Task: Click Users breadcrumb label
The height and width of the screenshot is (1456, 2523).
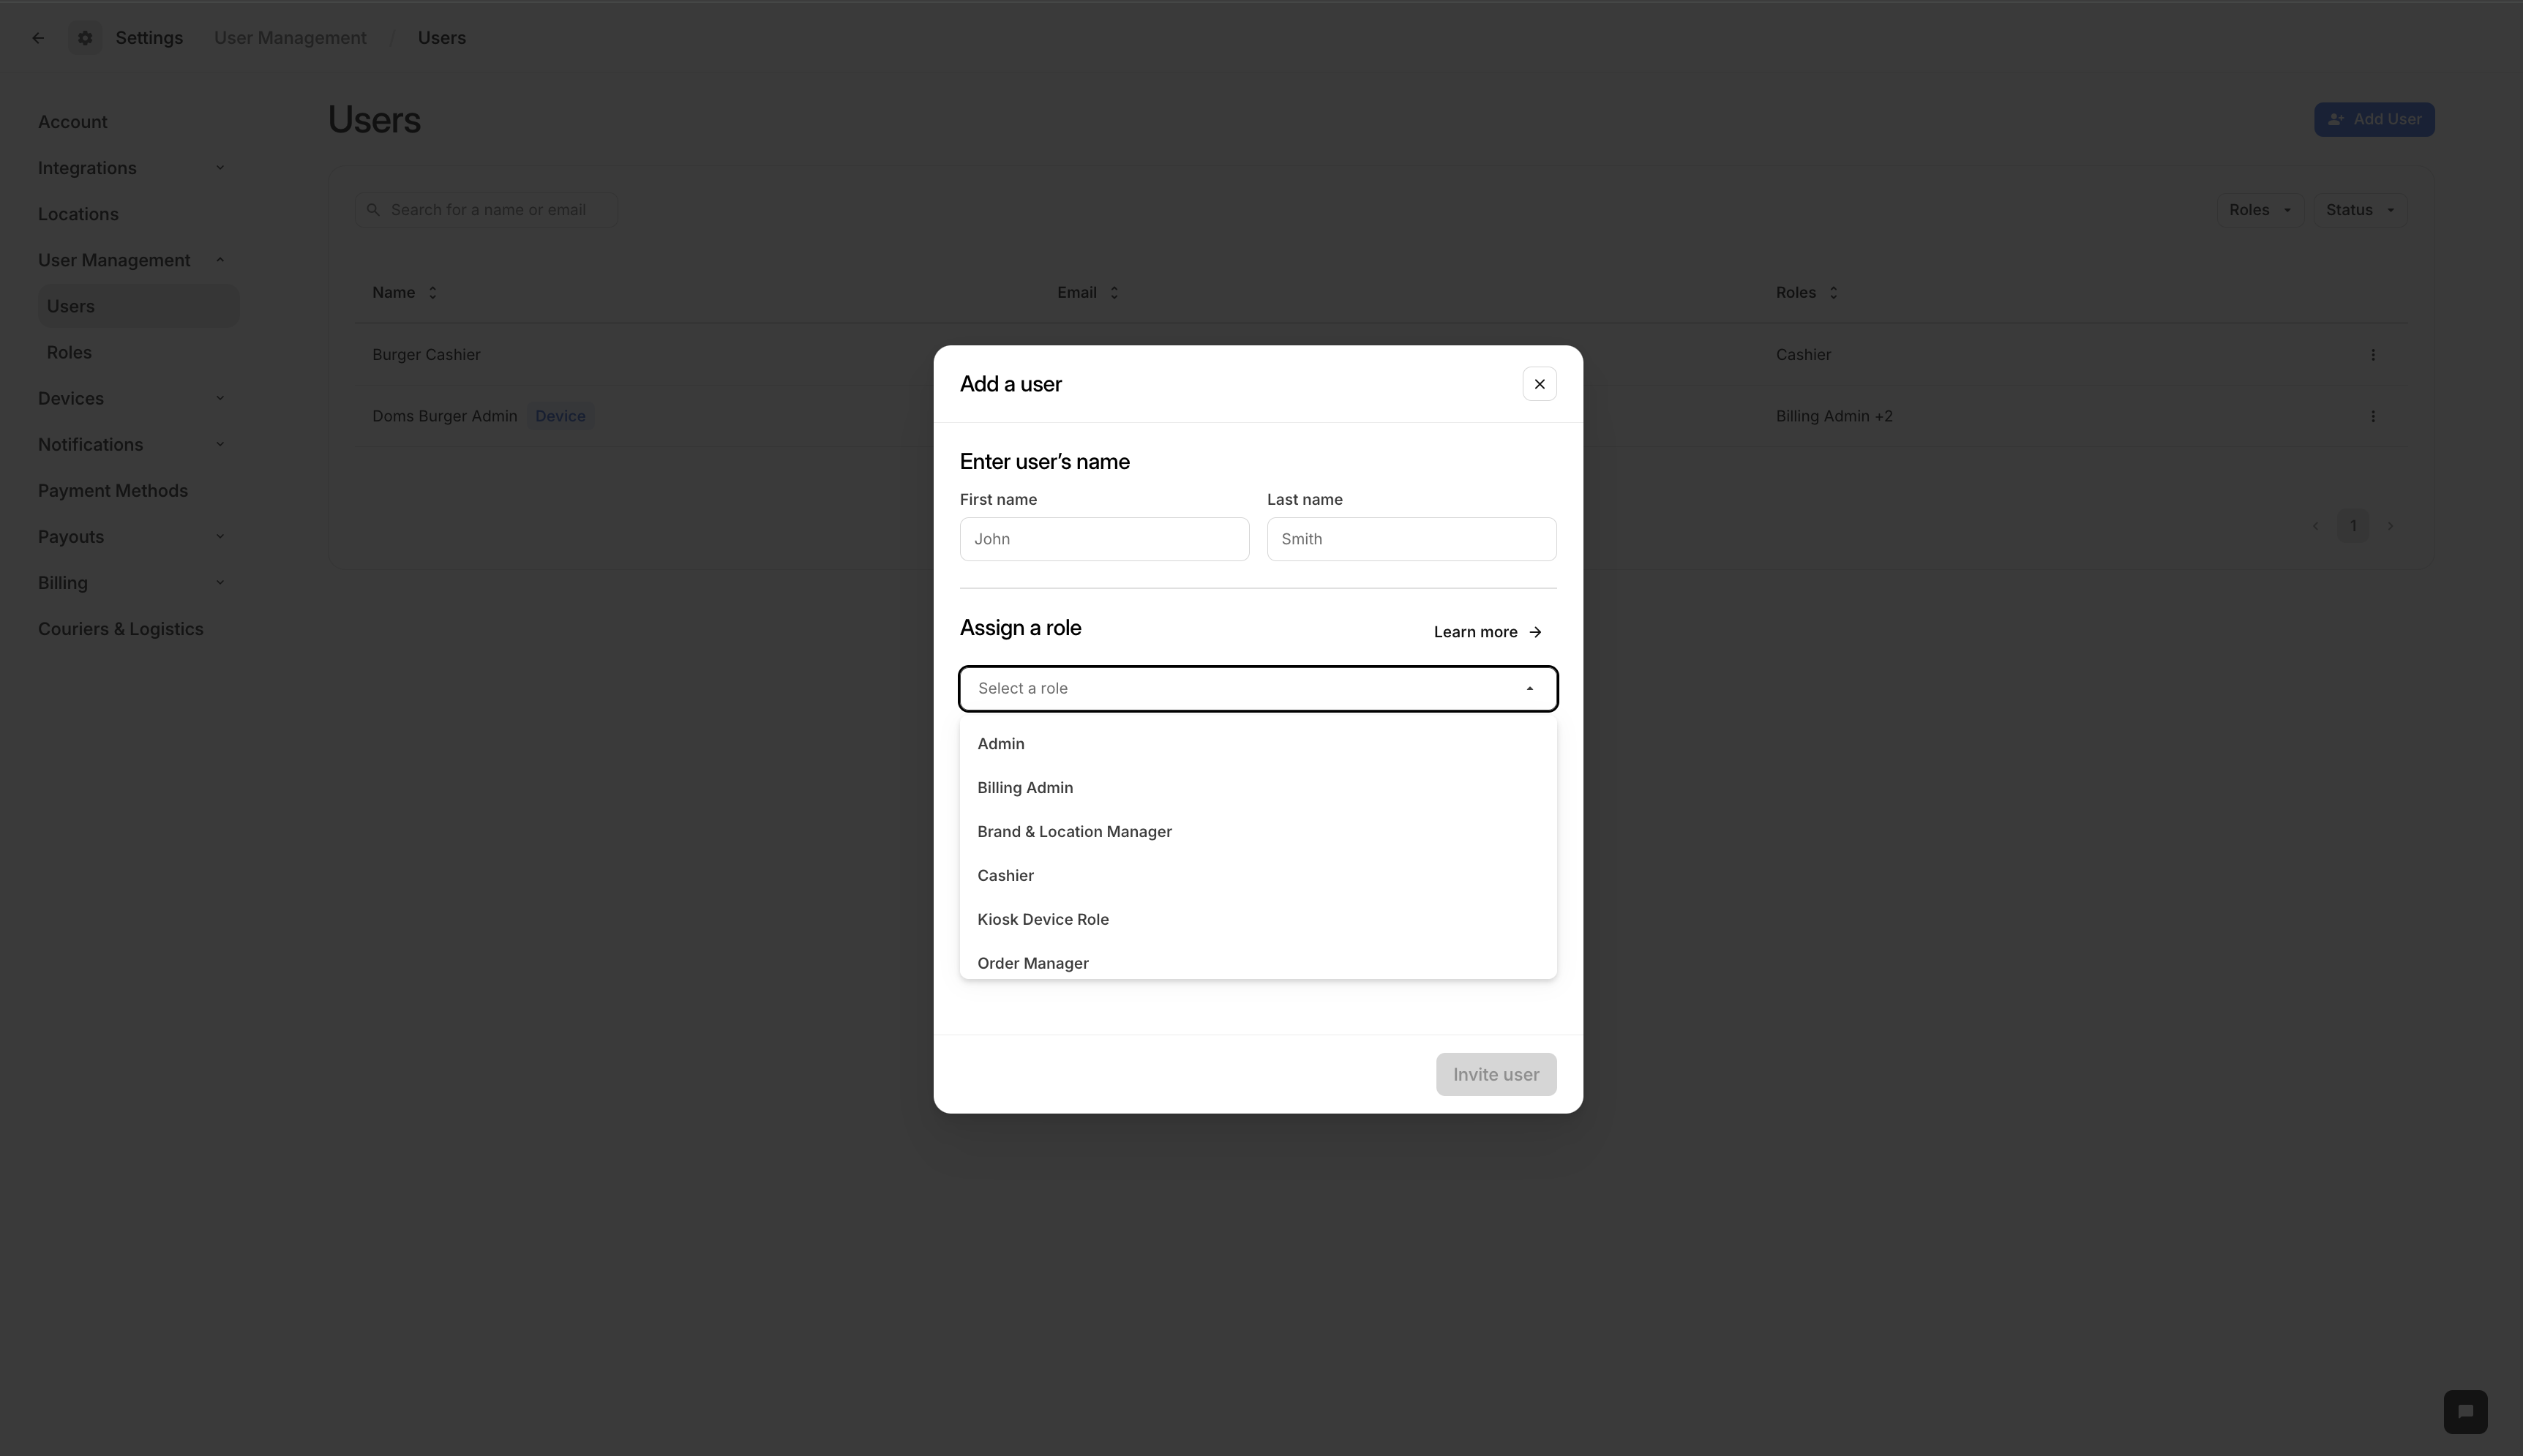Action: (441, 38)
